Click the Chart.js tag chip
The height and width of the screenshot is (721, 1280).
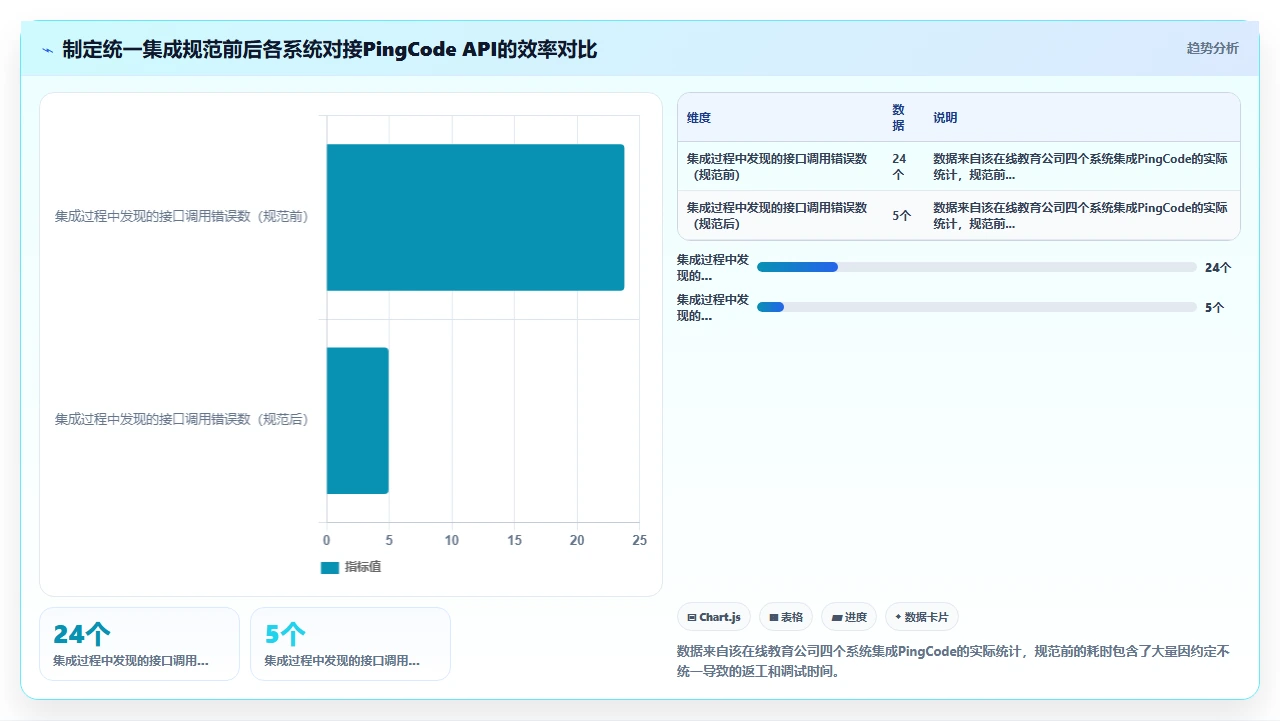click(x=713, y=617)
